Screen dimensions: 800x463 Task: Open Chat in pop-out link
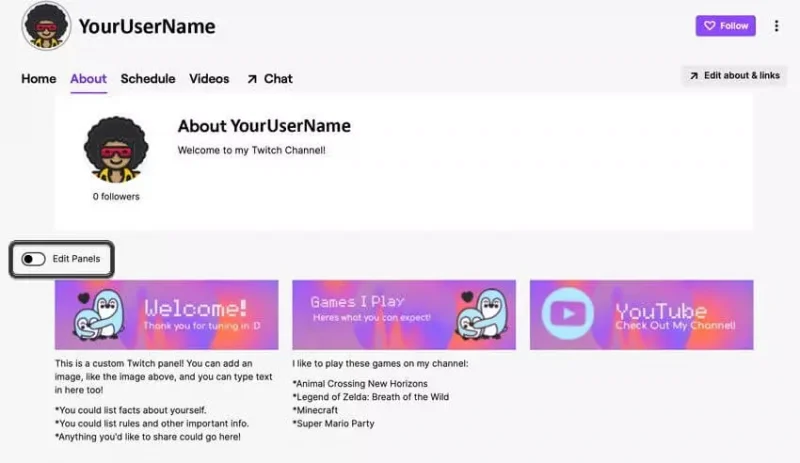coord(270,79)
